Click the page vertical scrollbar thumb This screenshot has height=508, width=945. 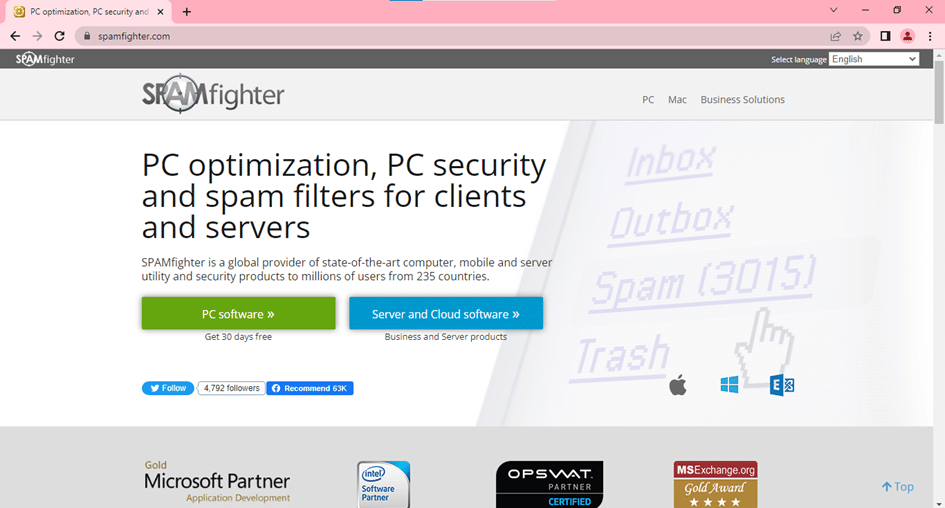point(939,92)
